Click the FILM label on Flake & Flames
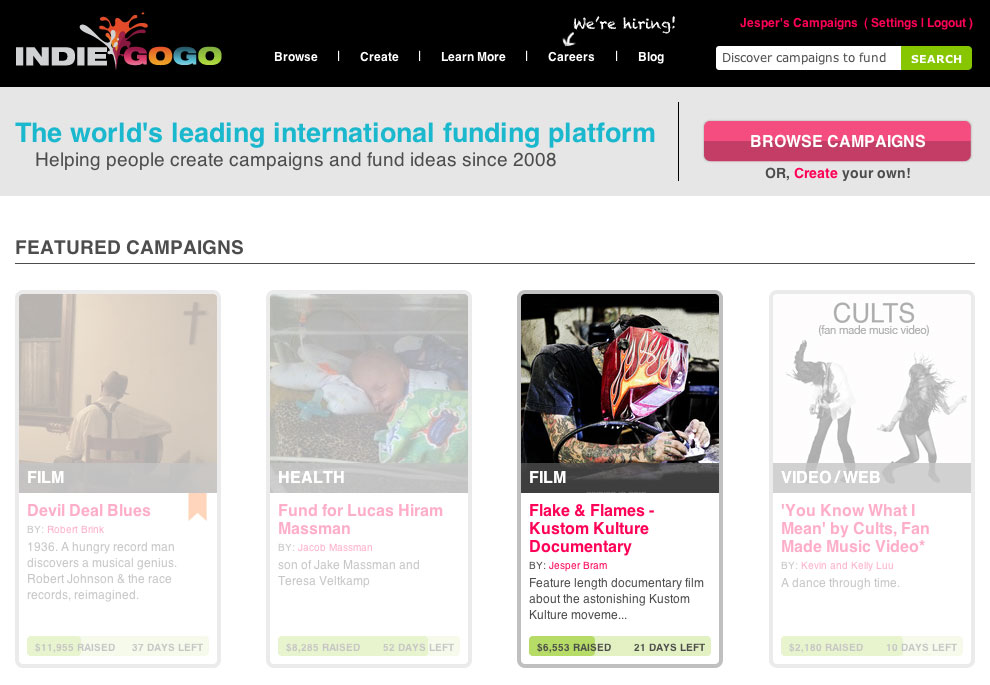The height and width of the screenshot is (685, 990). [x=547, y=477]
